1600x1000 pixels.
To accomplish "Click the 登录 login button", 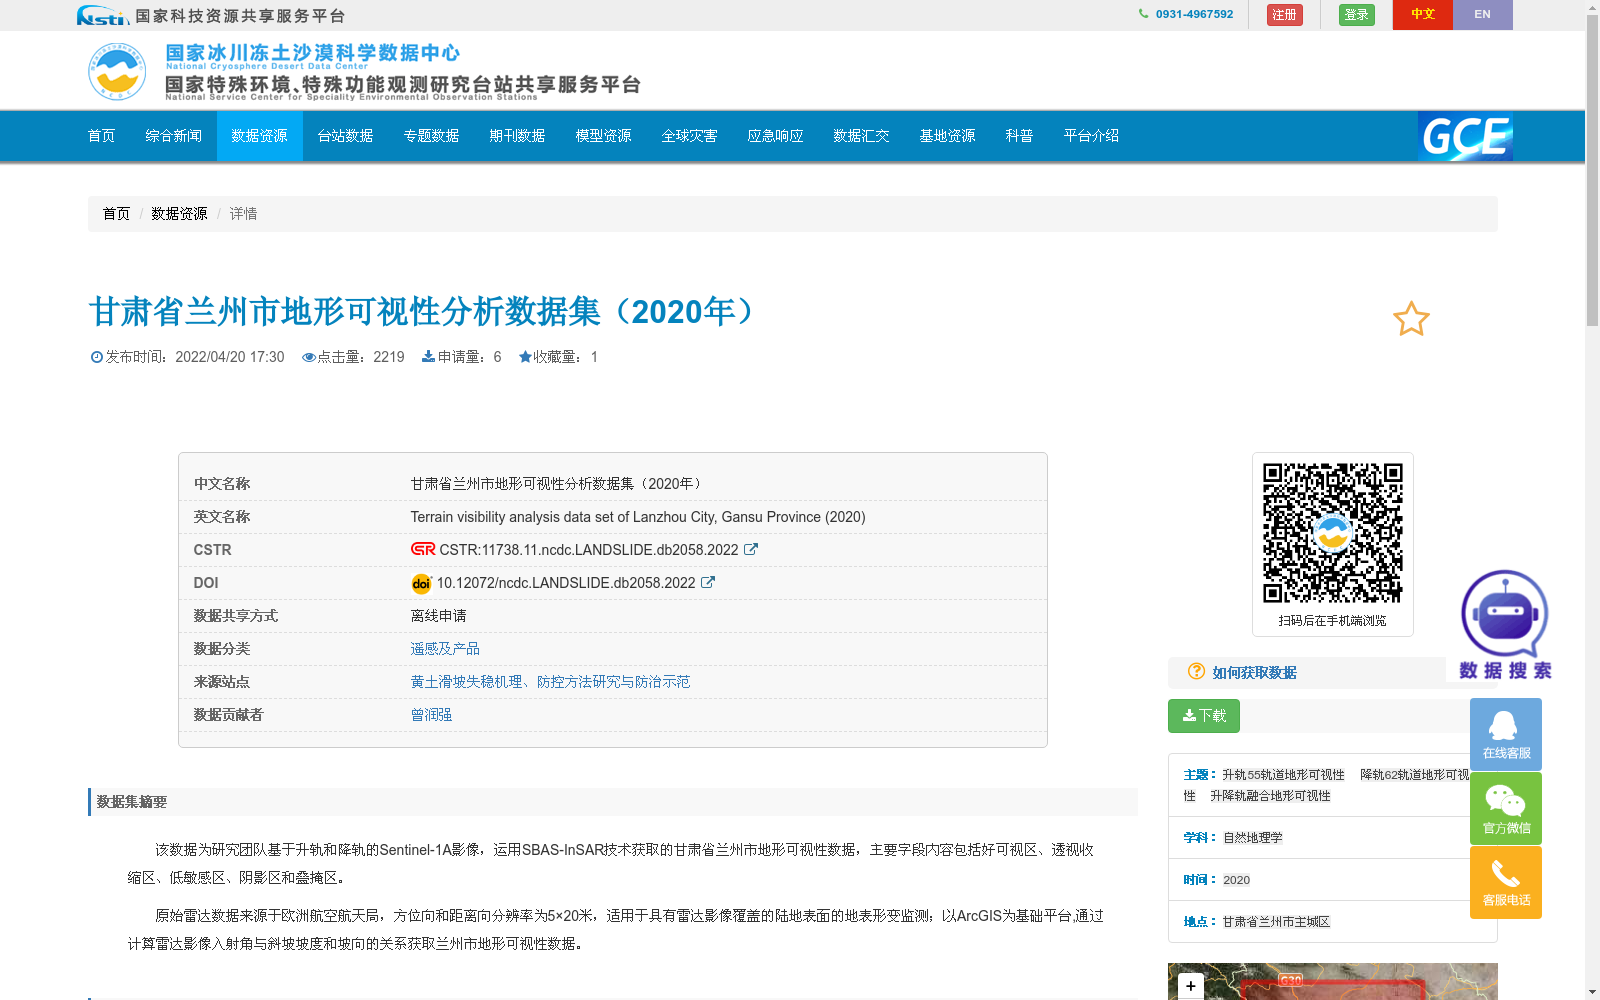I will tap(1357, 15).
